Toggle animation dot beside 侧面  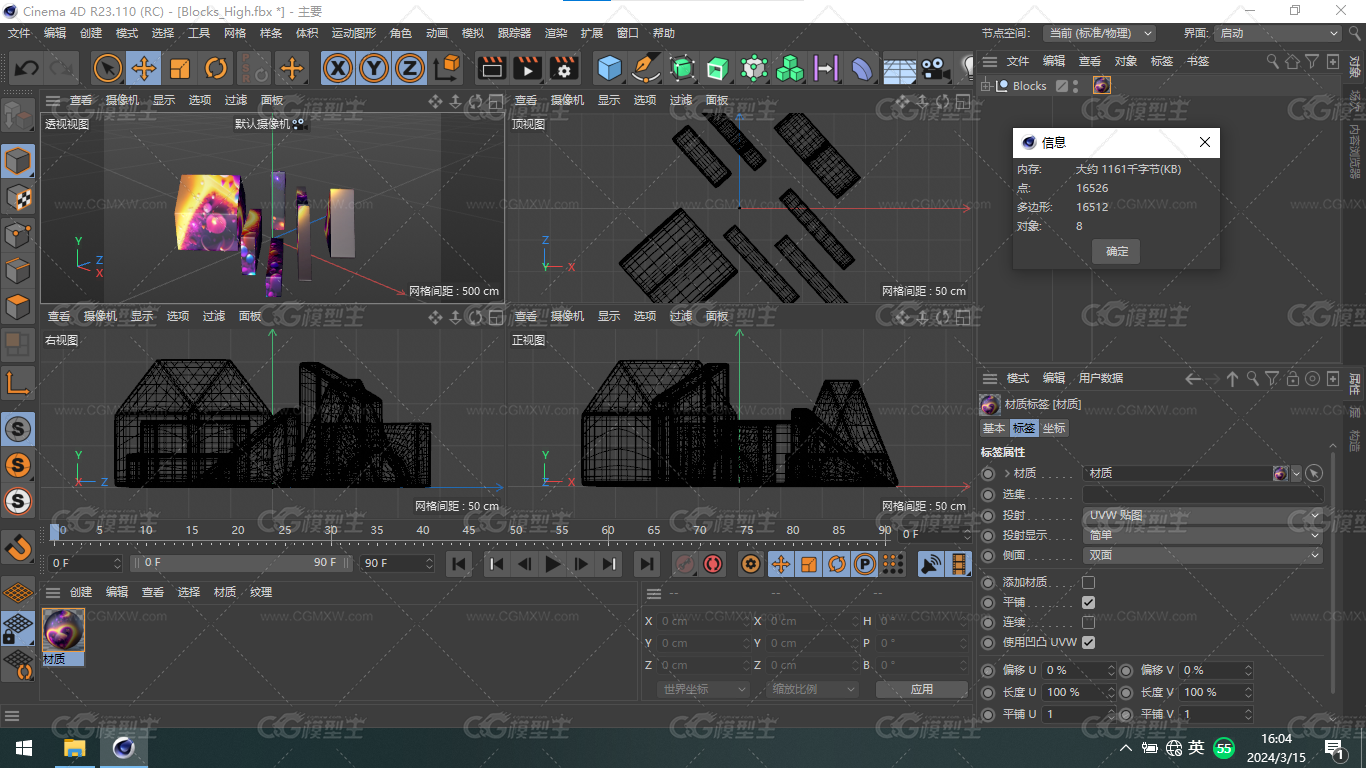pos(988,555)
